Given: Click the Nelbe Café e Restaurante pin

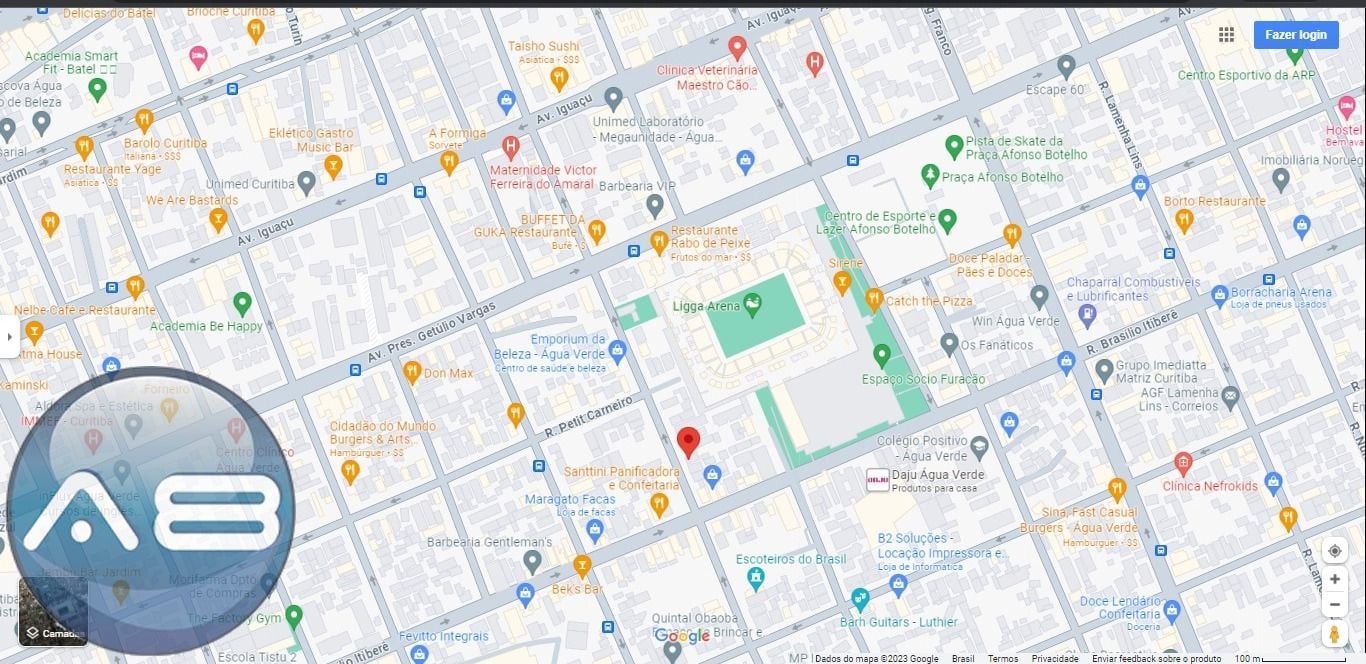Looking at the screenshot, I should click(135, 287).
